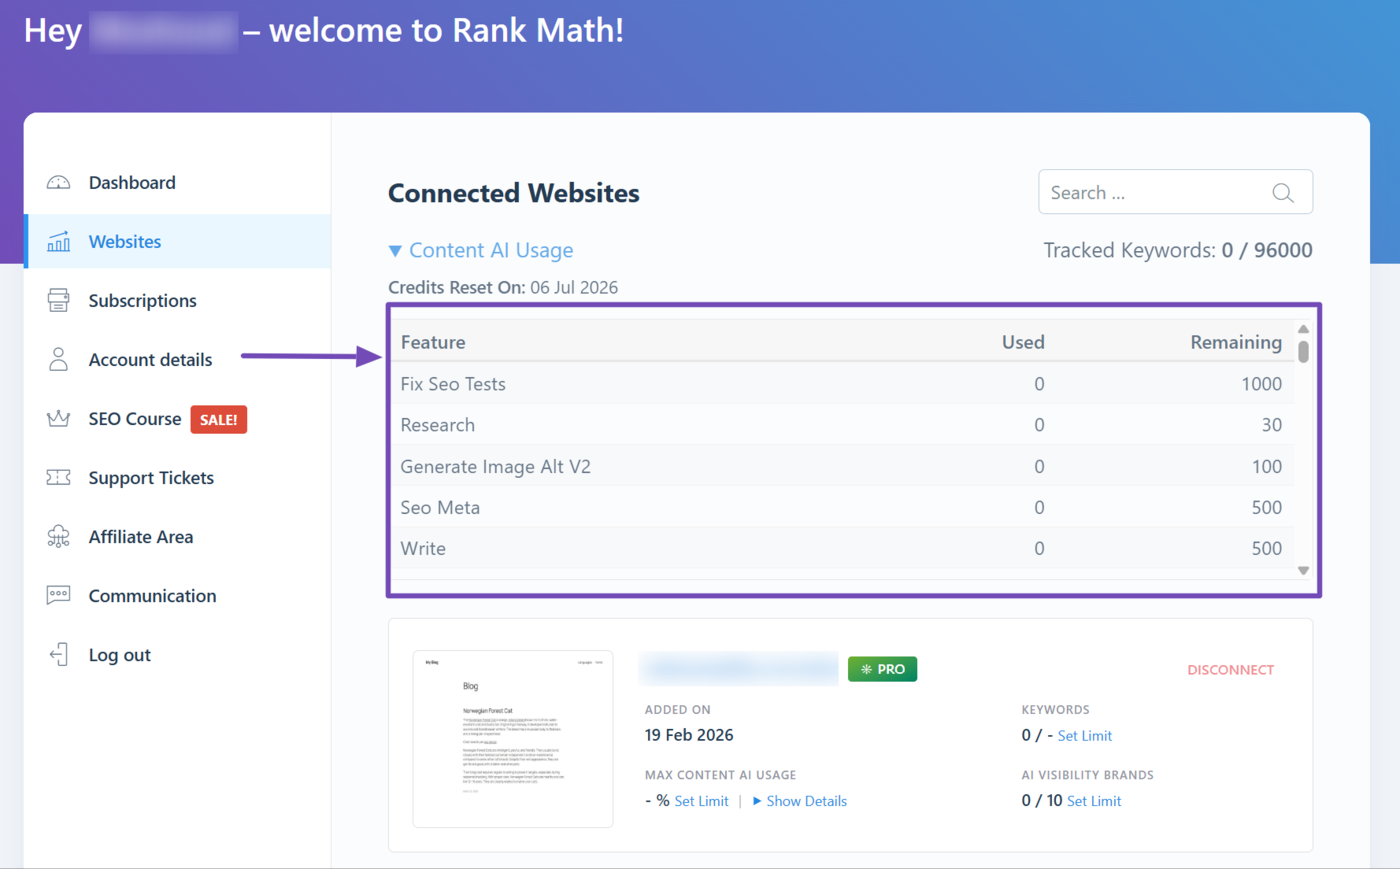Click the Feature column header
The image size is (1400, 869).
433,342
